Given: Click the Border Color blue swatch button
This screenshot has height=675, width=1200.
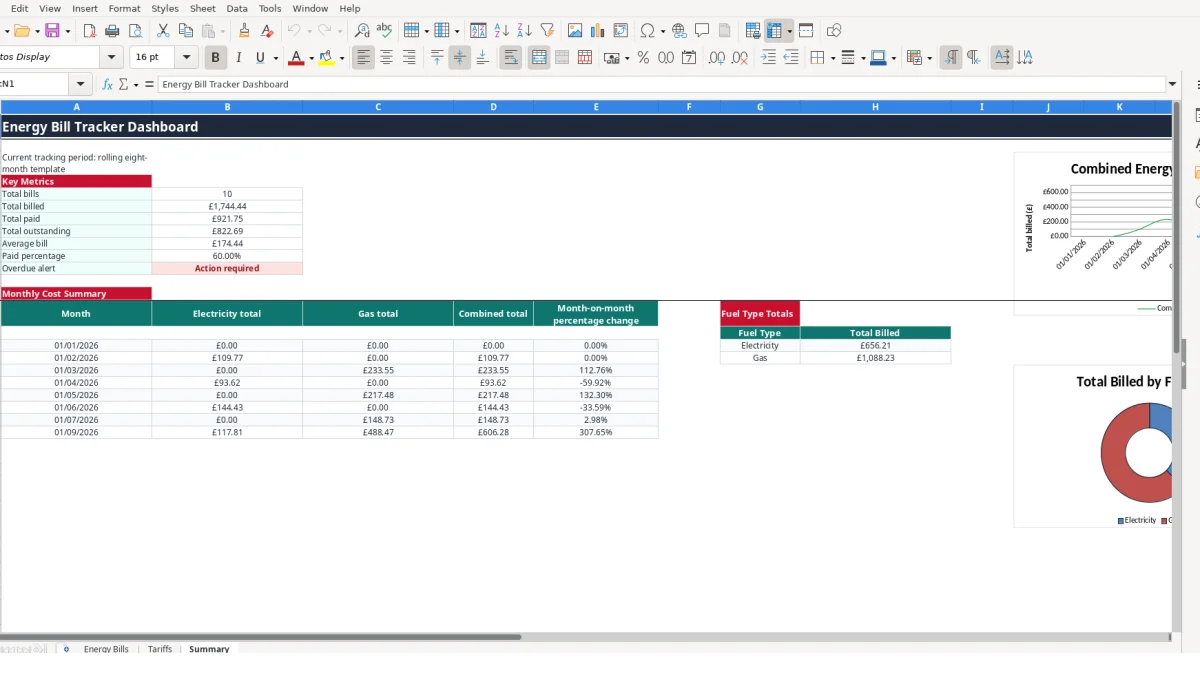Looking at the screenshot, I should click(x=878, y=58).
